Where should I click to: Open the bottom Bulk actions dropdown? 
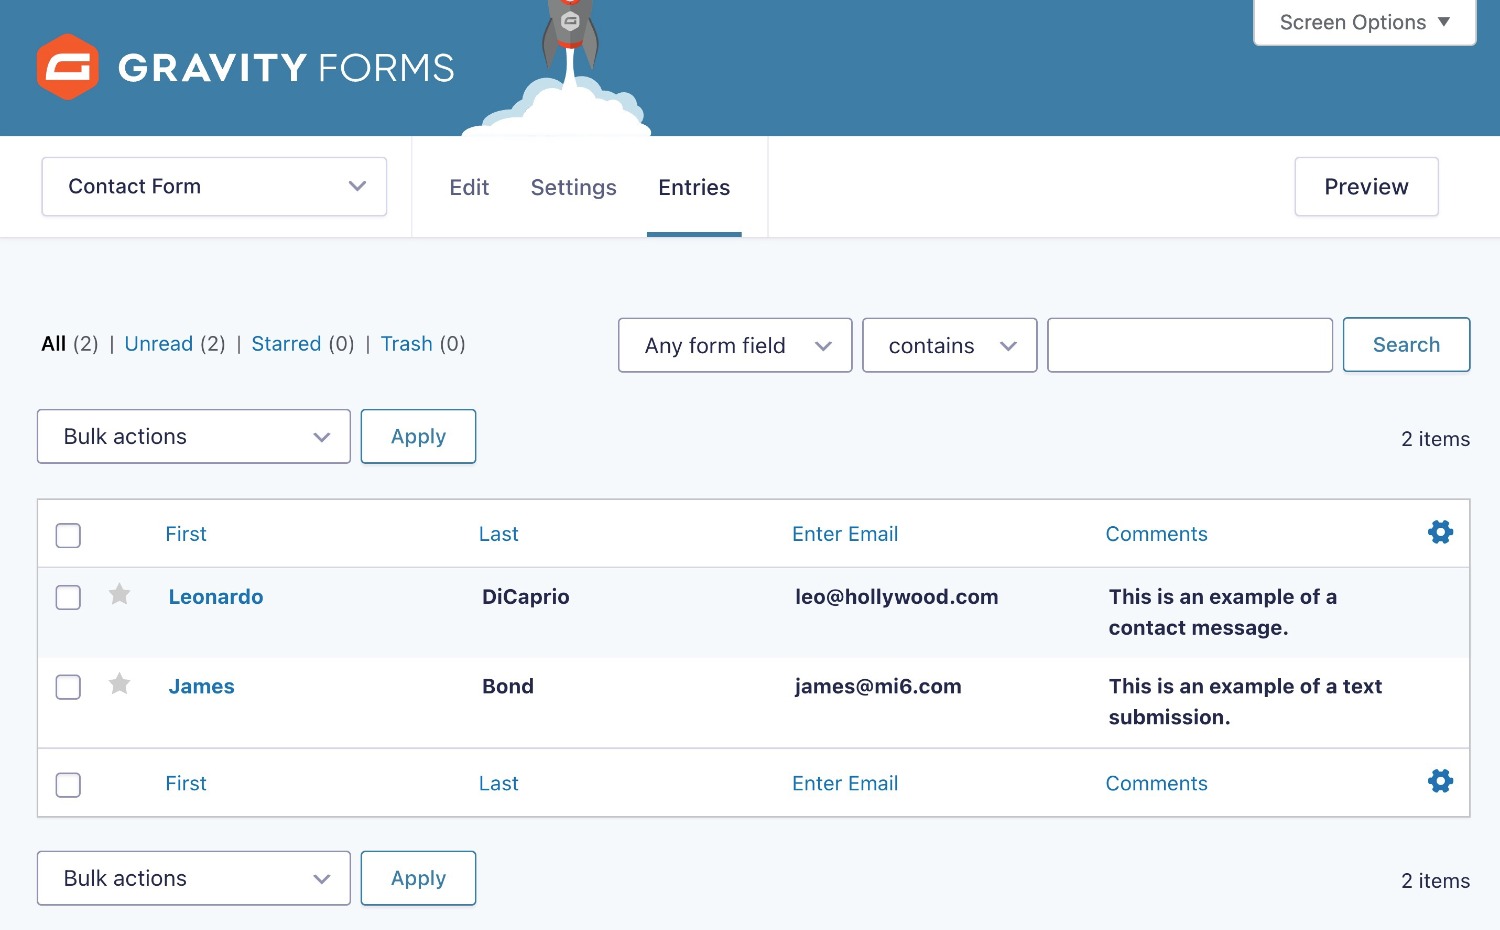click(x=194, y=878)
